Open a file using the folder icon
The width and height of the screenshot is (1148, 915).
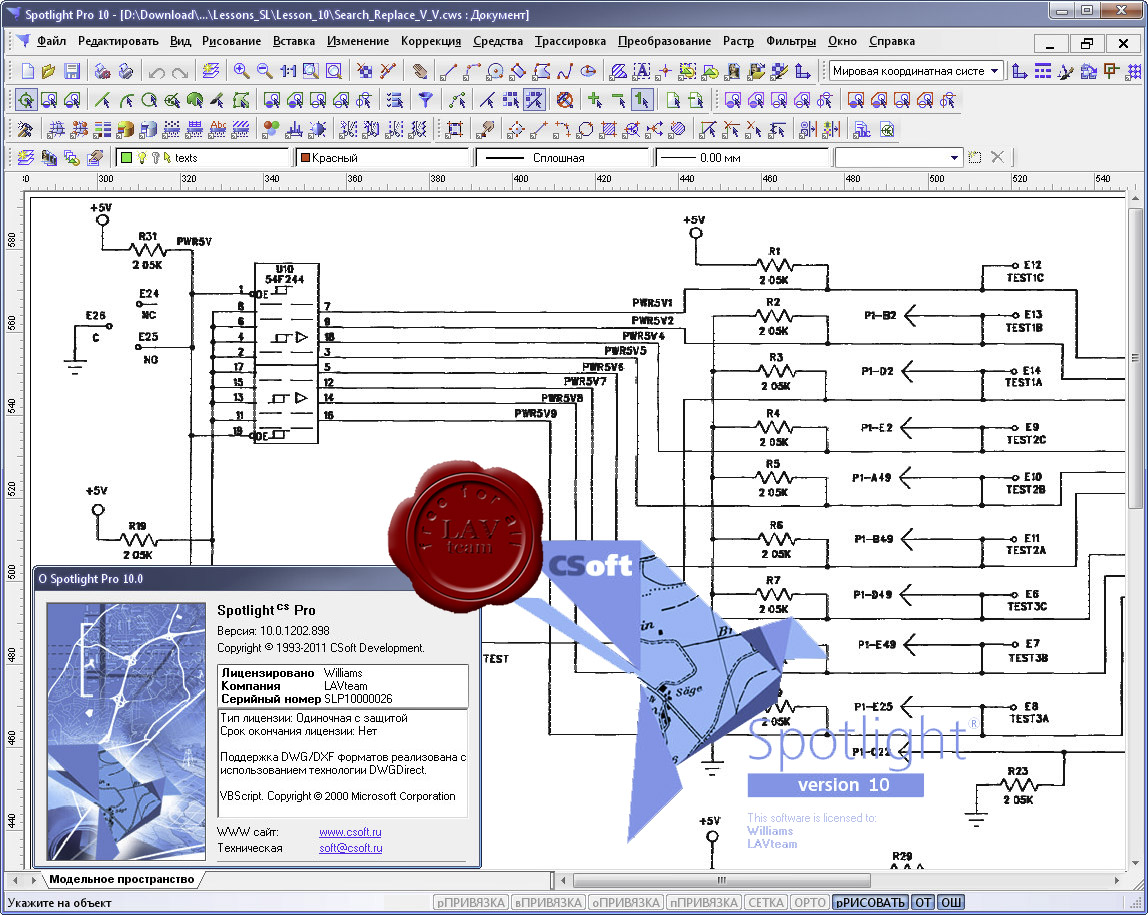[x=49, y=71]
